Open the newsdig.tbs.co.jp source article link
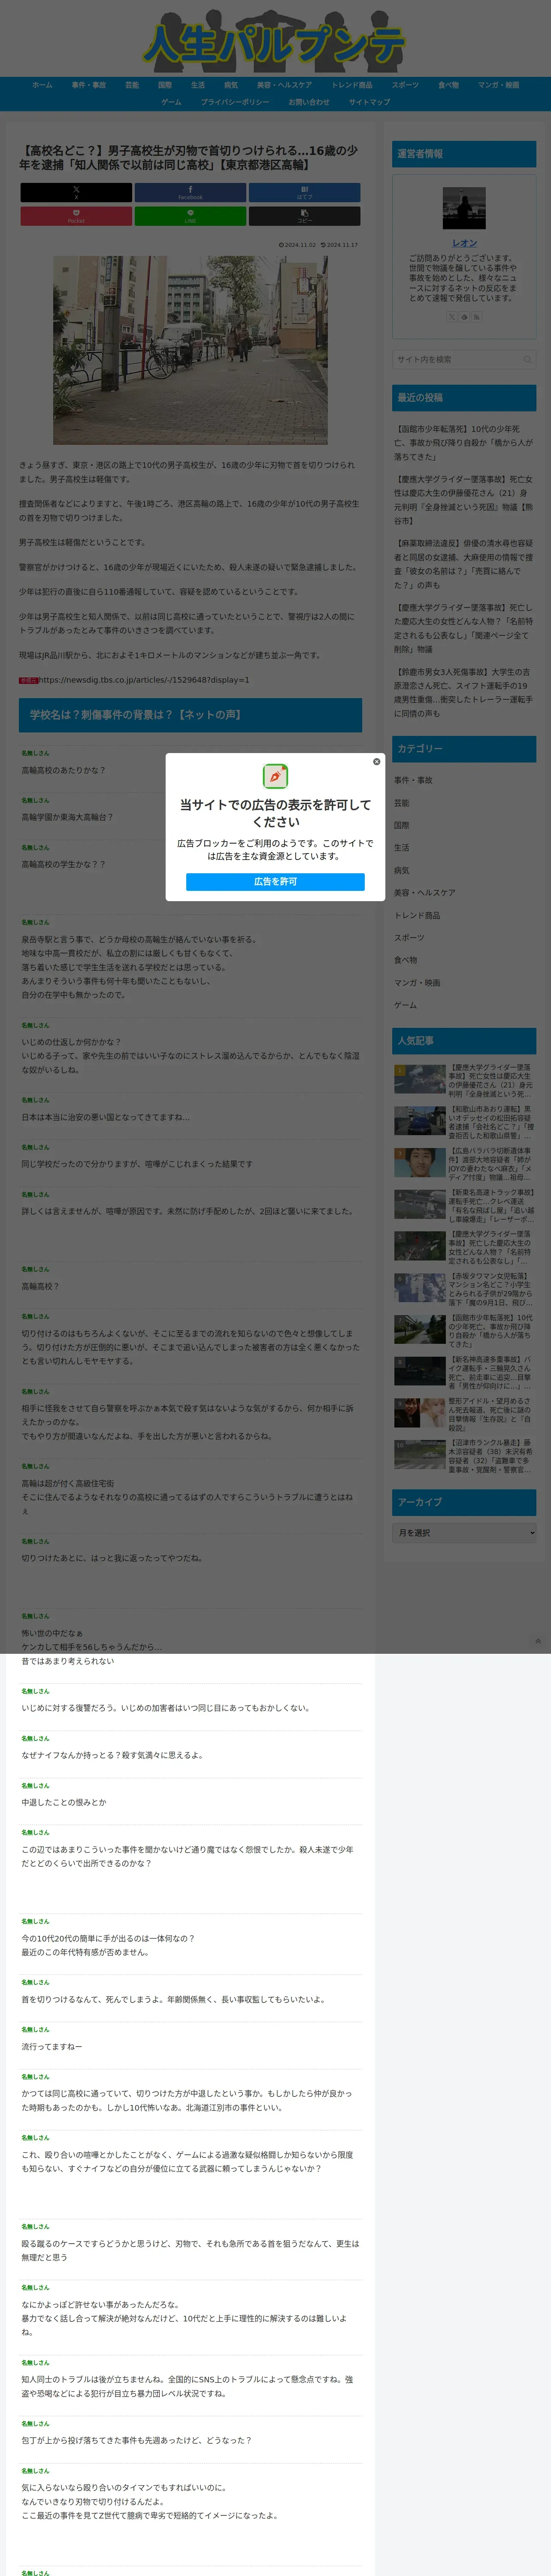 [144, 680]
